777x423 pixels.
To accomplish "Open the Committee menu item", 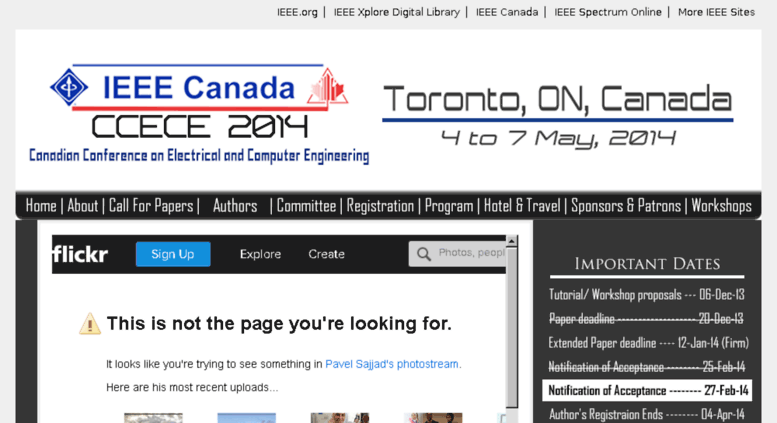I will point(306,206).
